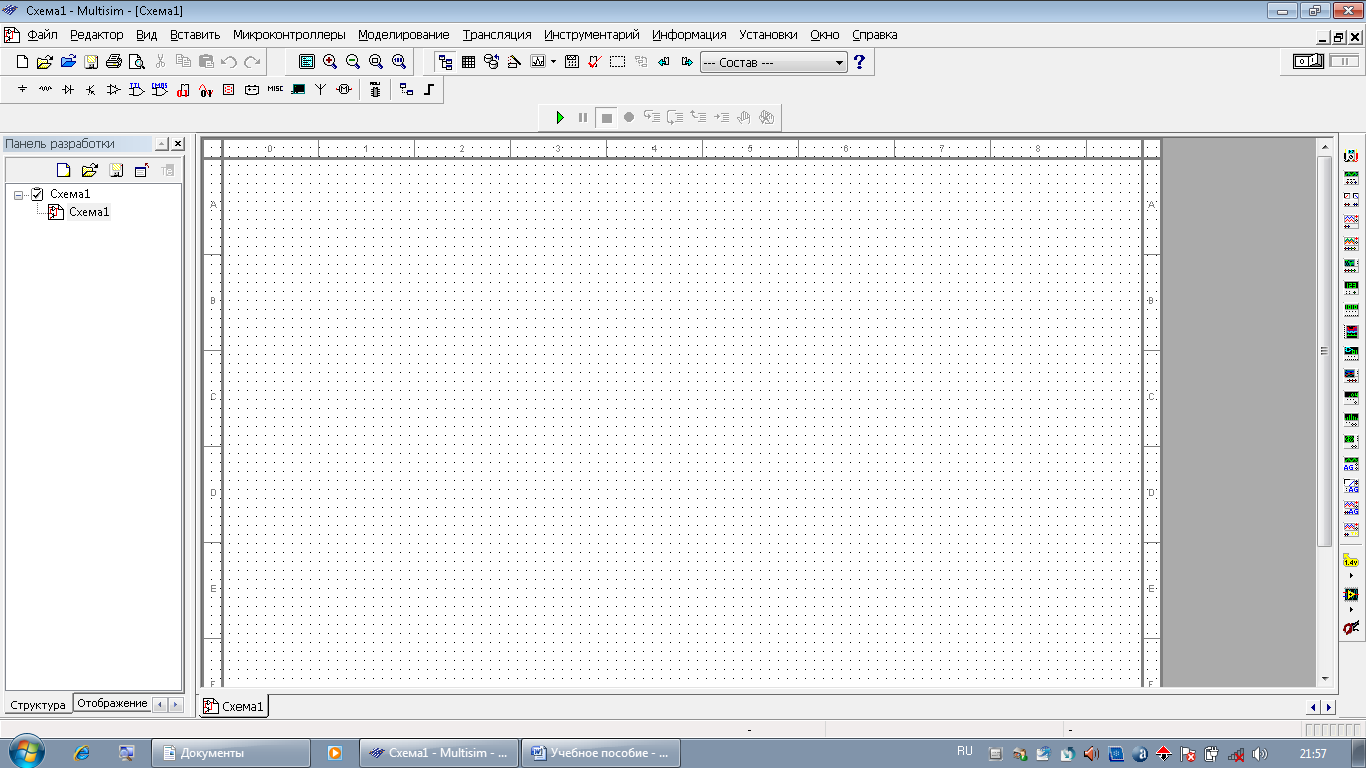Select the Схема1 child schematic in tree

(89, 212)
